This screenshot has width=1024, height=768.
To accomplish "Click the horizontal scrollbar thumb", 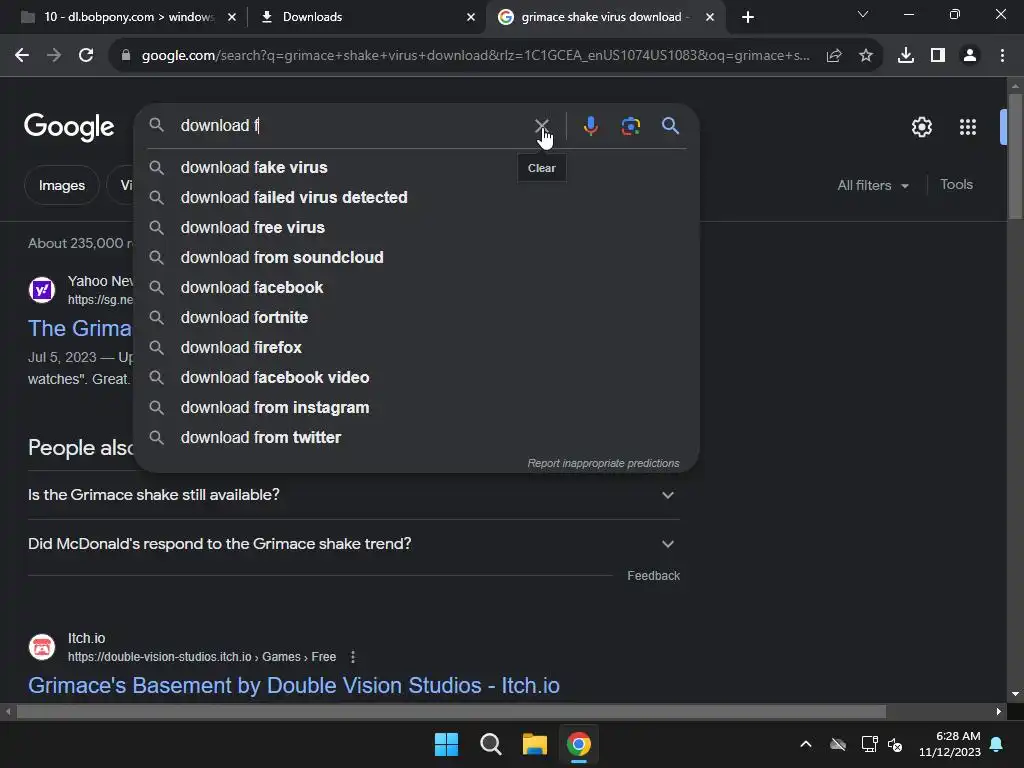I will pos(451,711).
